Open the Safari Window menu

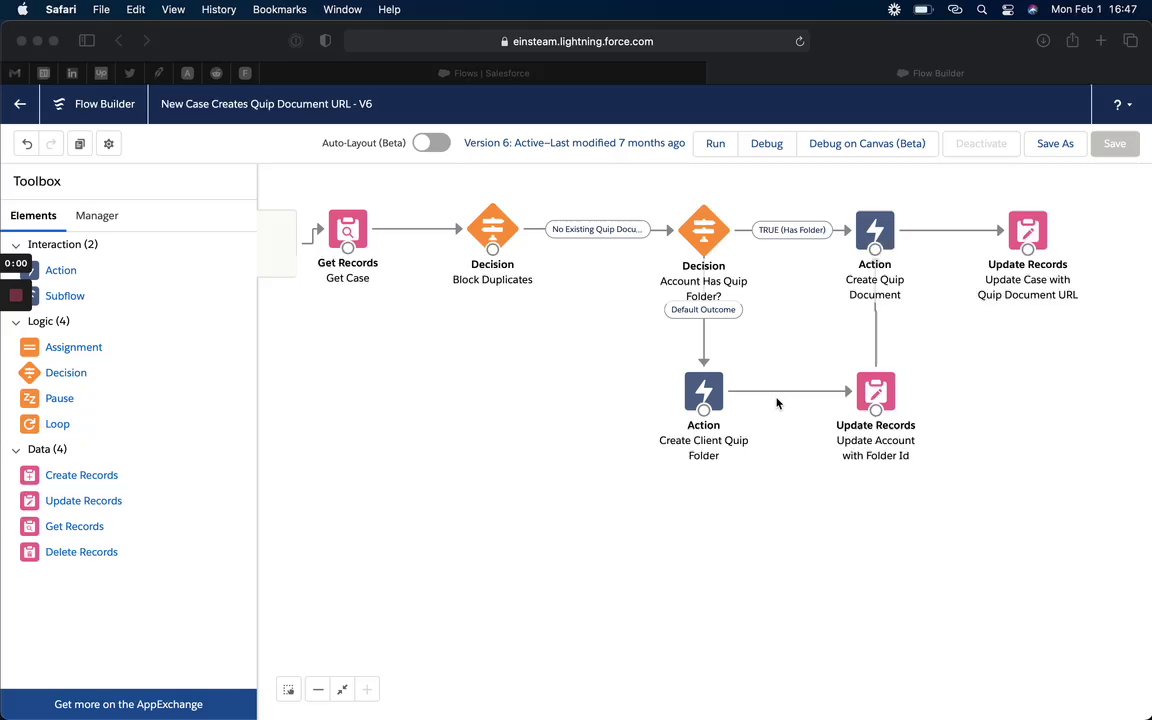point(342,10)
